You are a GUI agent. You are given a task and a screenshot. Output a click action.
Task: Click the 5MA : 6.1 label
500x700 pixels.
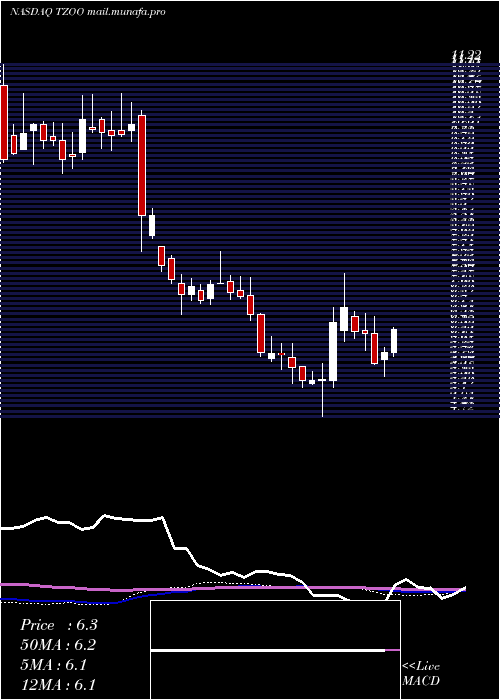54,665
